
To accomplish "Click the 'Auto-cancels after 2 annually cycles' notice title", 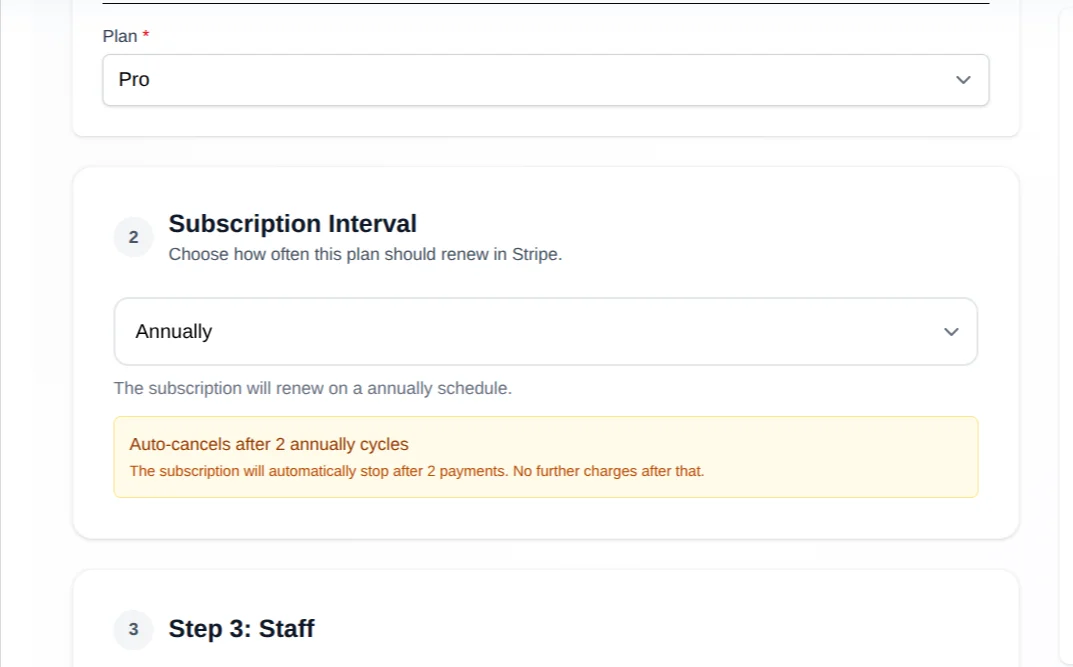I will click(x=269, y=444).
